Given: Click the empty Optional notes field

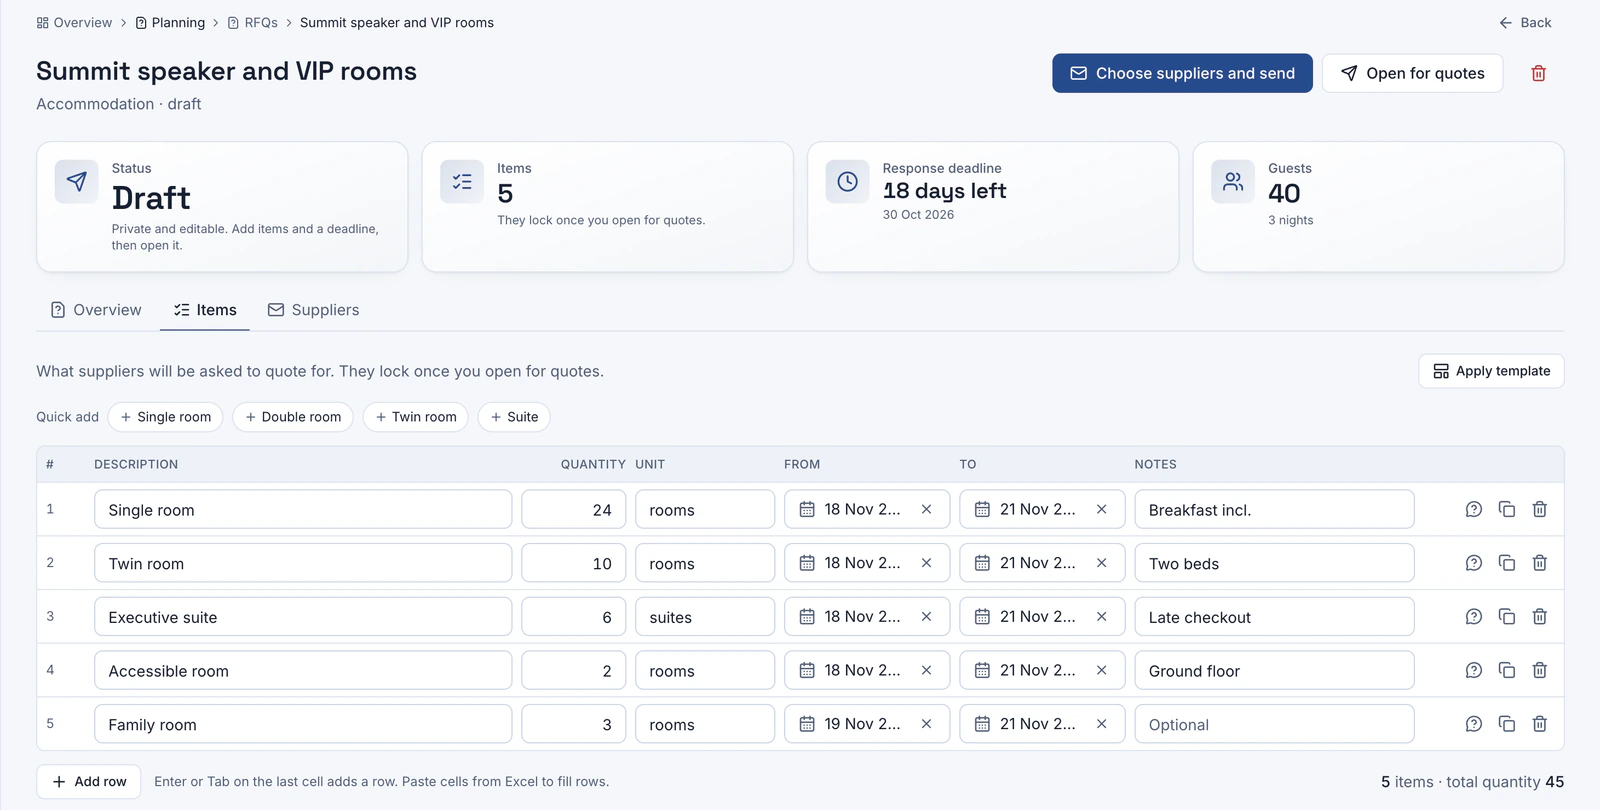Looking at the screenshot, I should (x=1274, y=724).
